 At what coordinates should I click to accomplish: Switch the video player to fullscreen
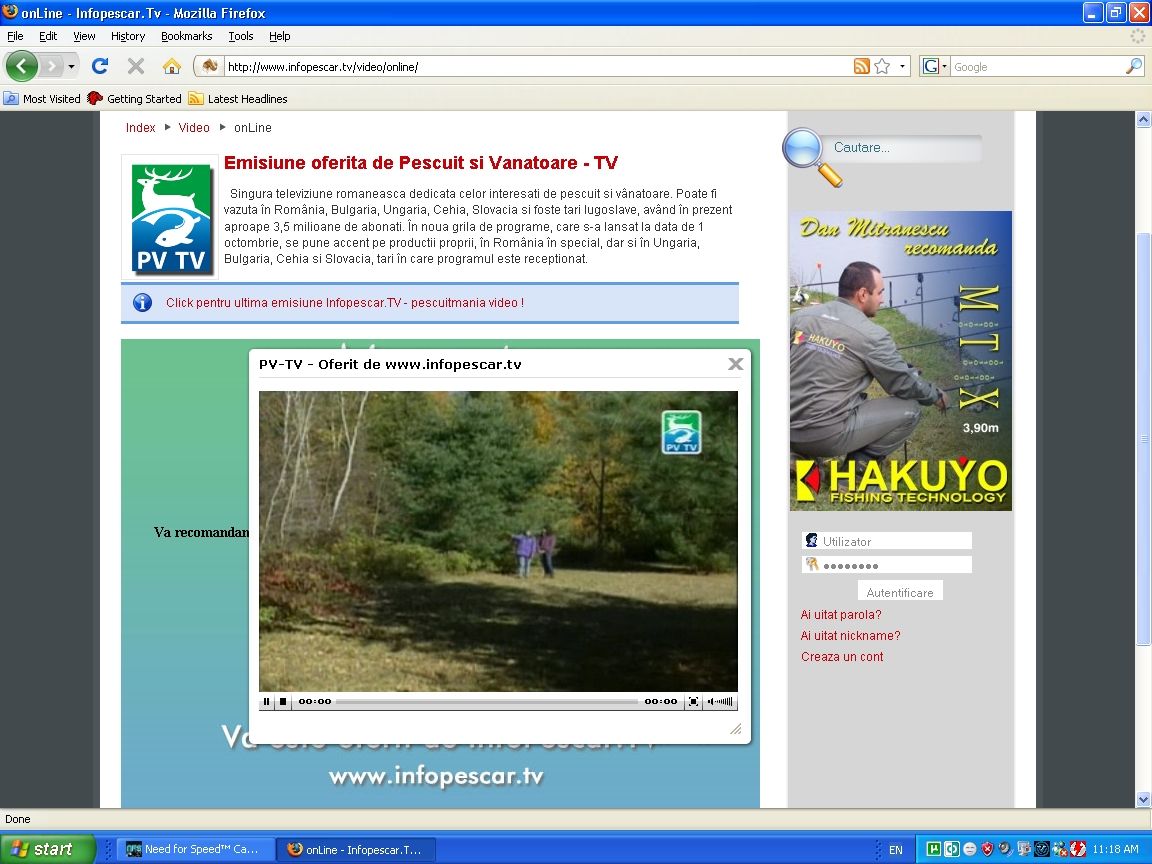click(693, 702)
